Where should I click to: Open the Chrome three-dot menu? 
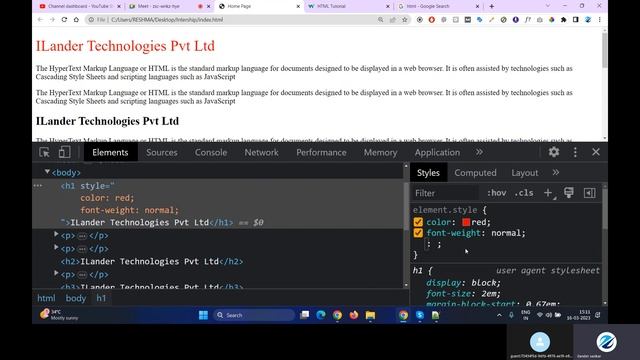tap(600, 19)
